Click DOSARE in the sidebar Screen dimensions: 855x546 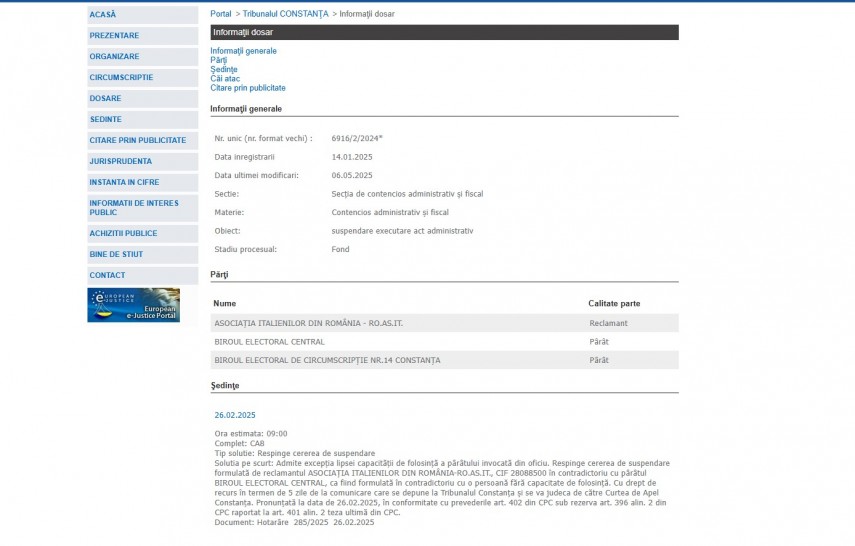click(142, 98)
